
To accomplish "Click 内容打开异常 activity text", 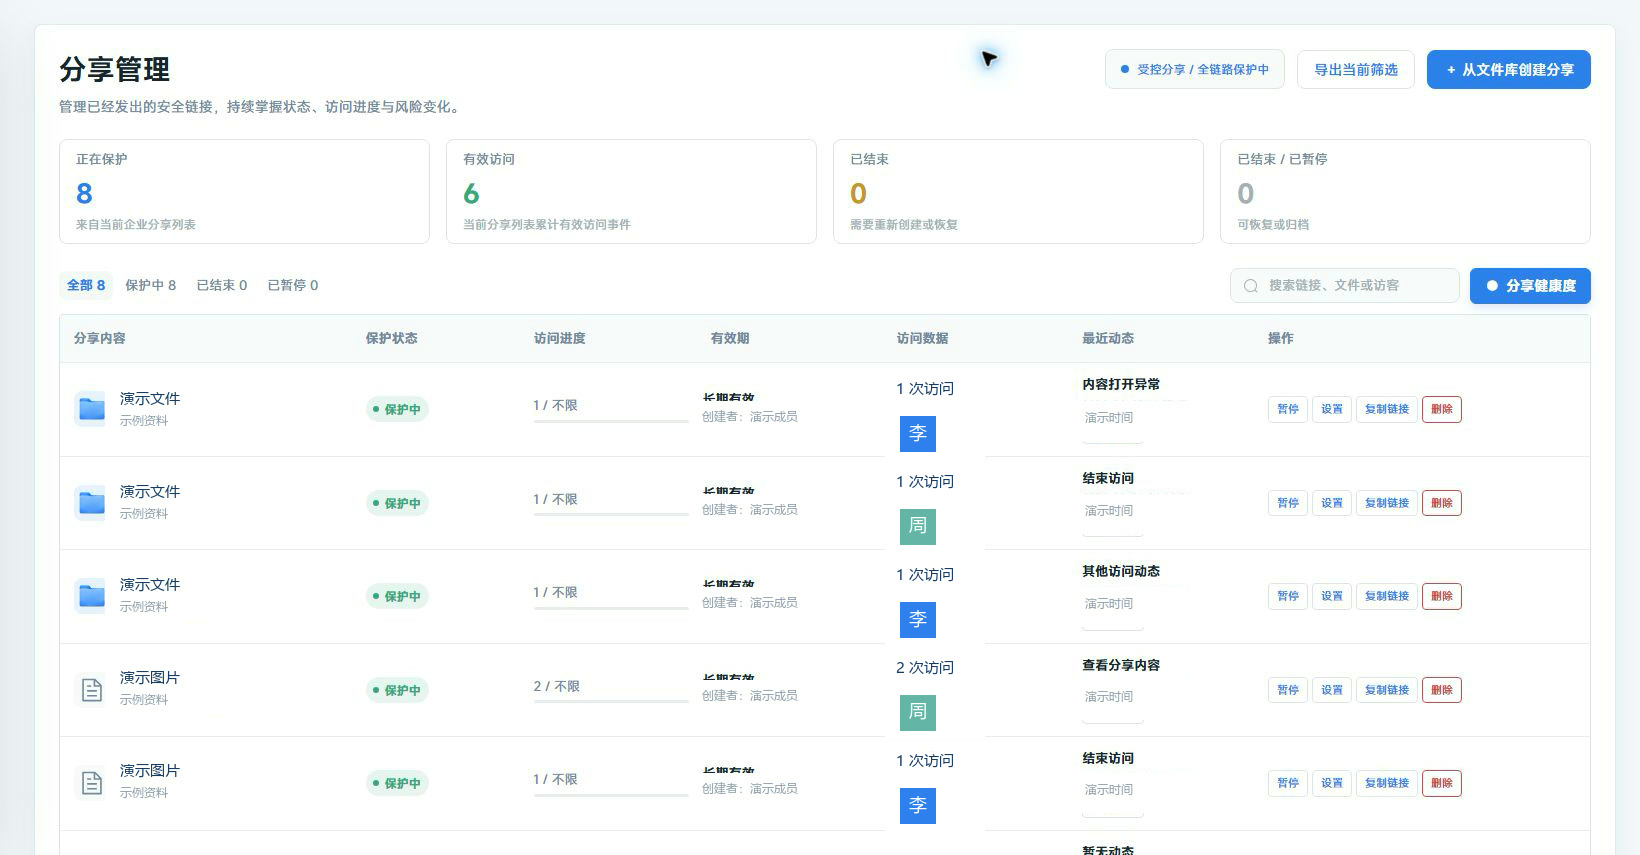I will point(1121,384).
